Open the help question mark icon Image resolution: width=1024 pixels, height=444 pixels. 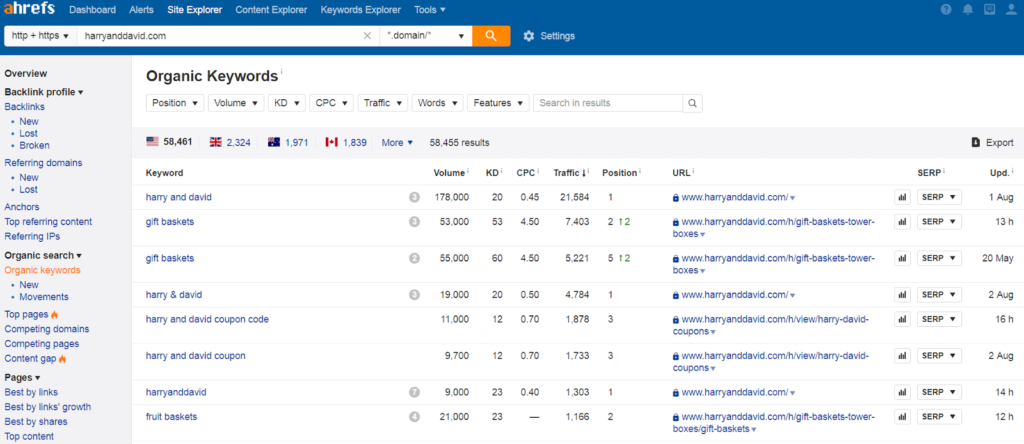click(946, 10)
